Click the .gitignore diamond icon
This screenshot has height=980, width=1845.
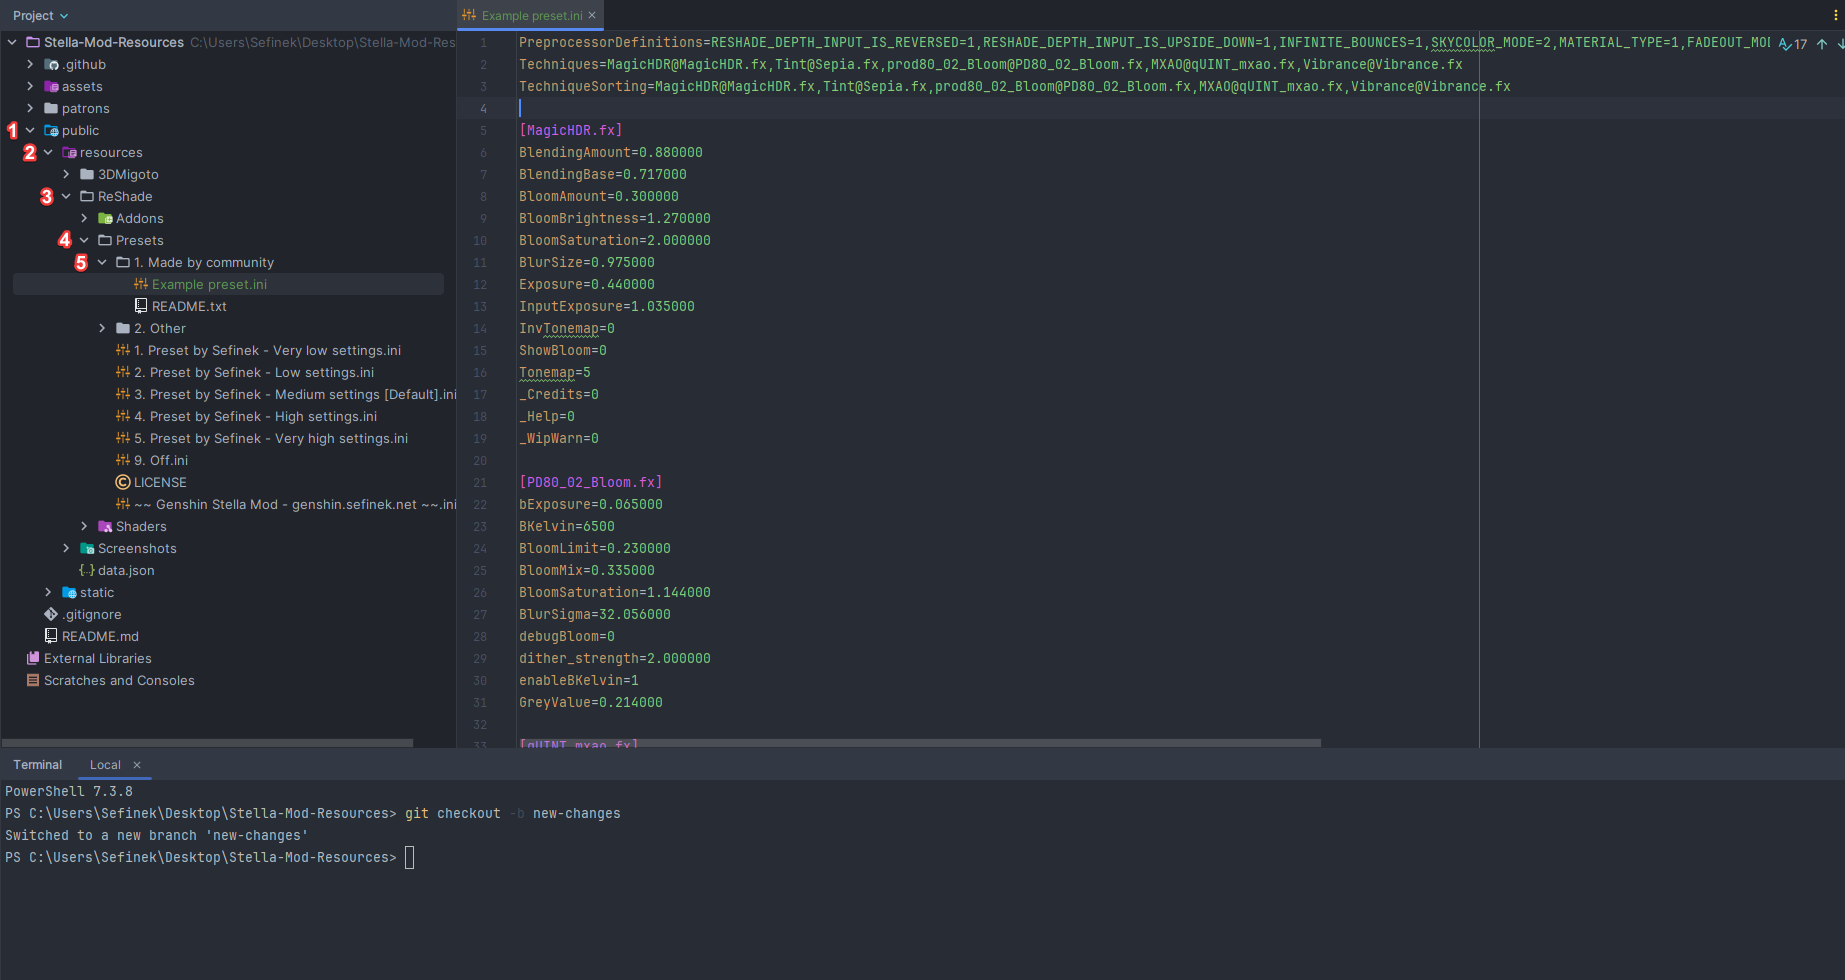(51, 614)
